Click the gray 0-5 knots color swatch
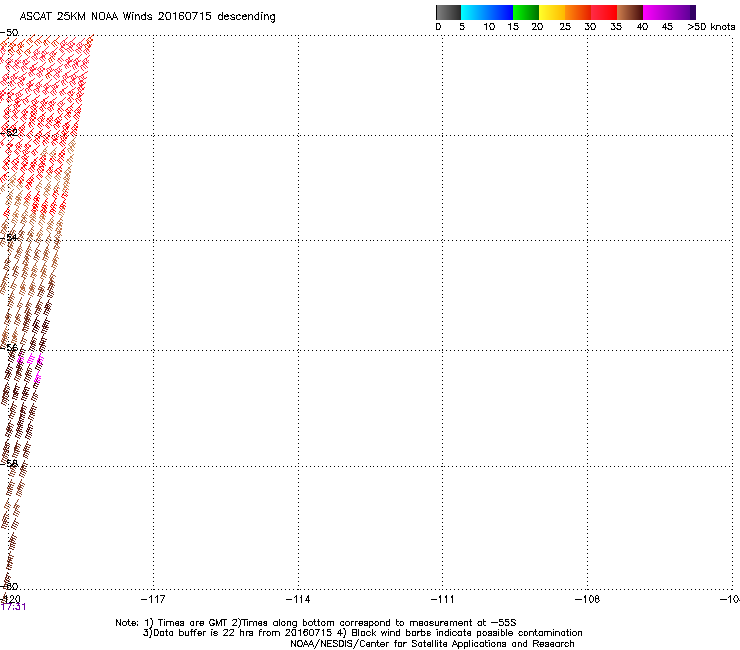 (x=448, y=12)
